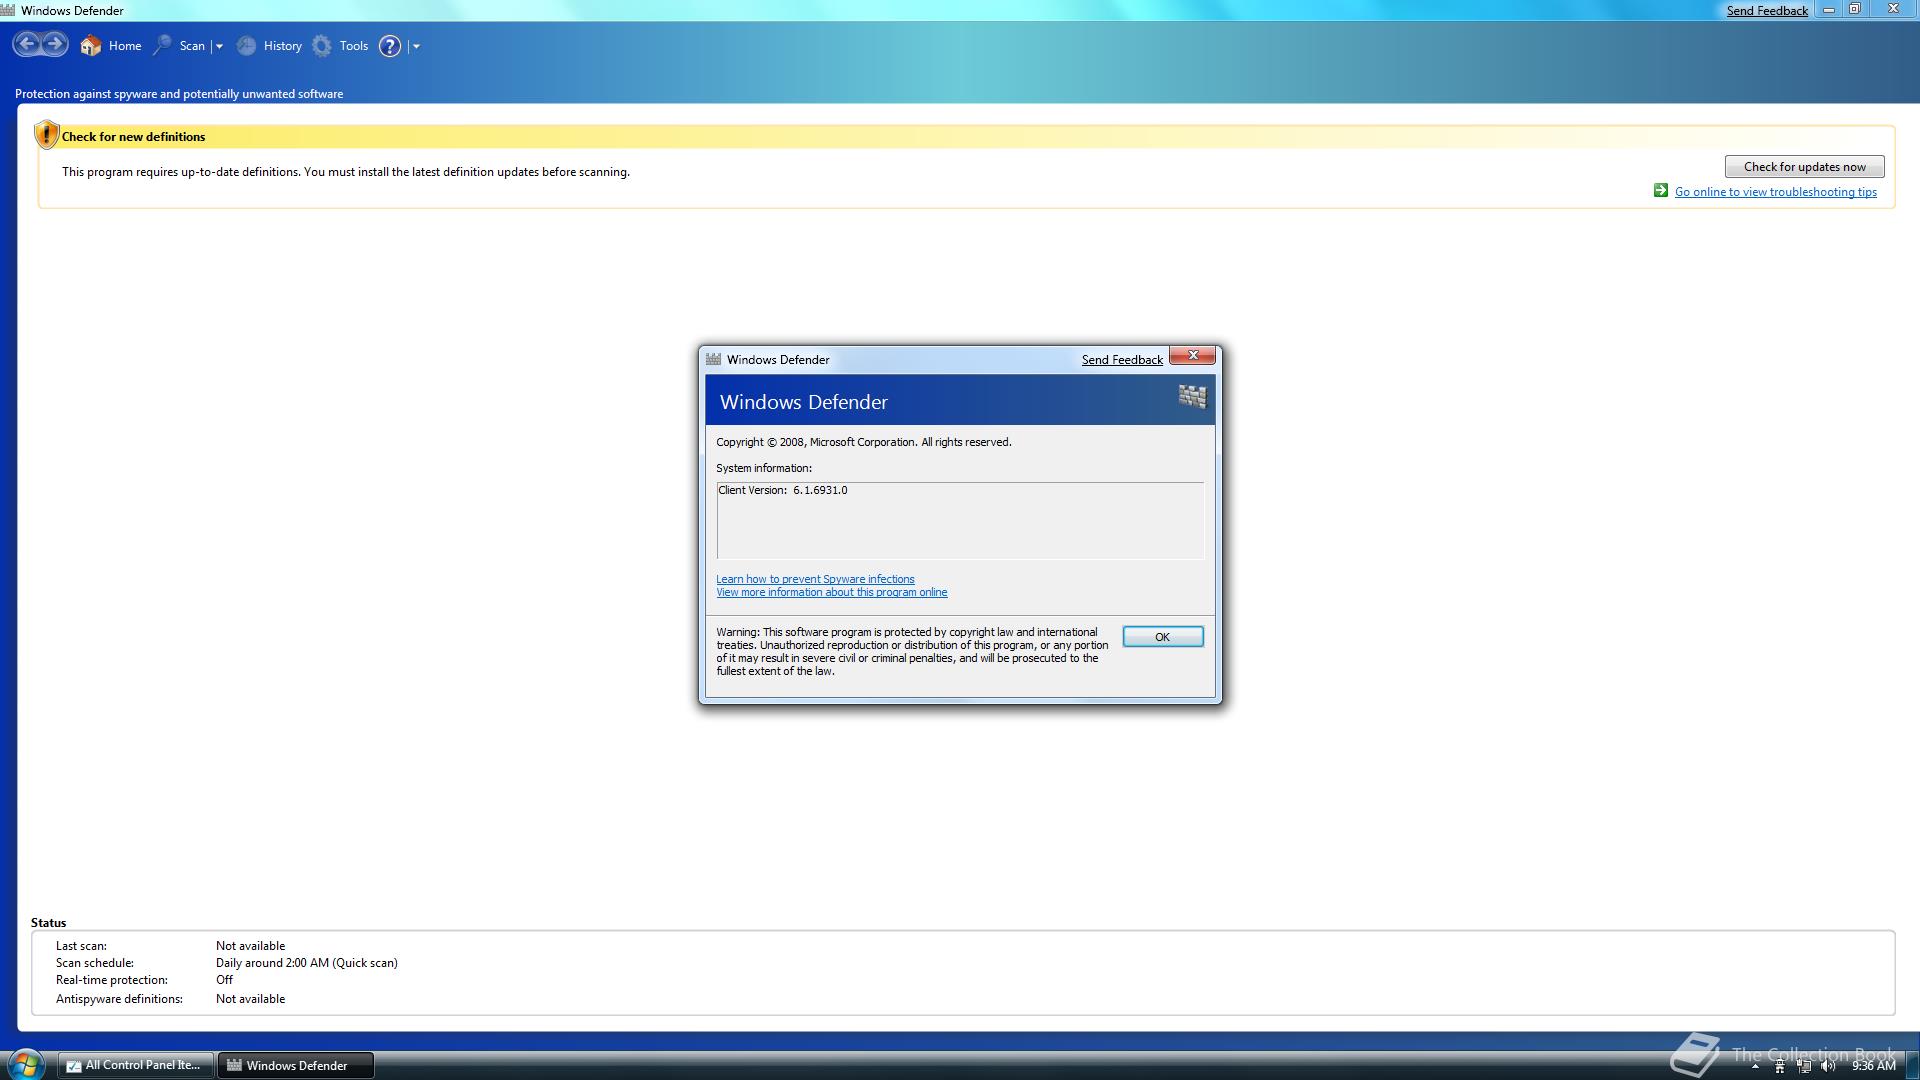Switch to Windows Defender taskbar button

(x=296, y=1065)
